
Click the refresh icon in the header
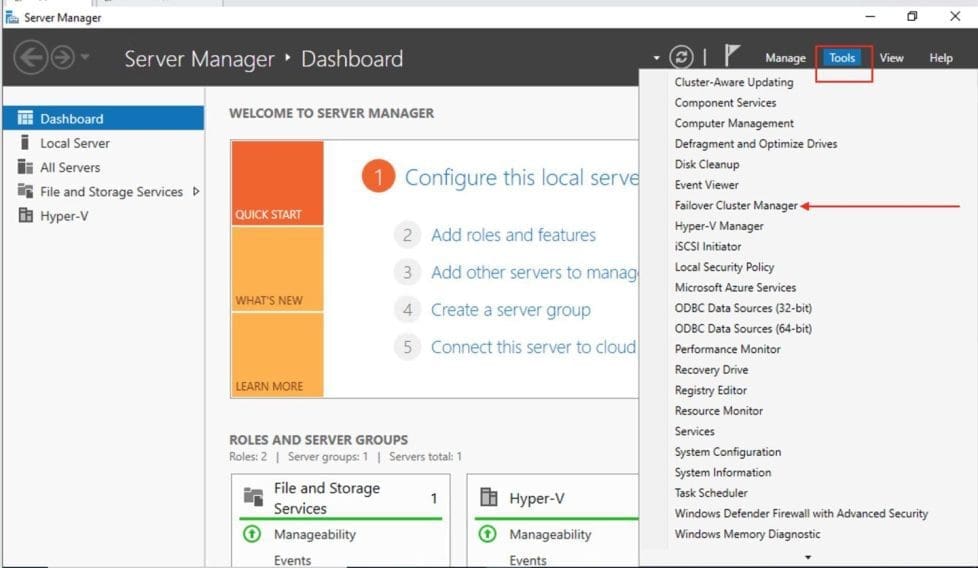681,58
